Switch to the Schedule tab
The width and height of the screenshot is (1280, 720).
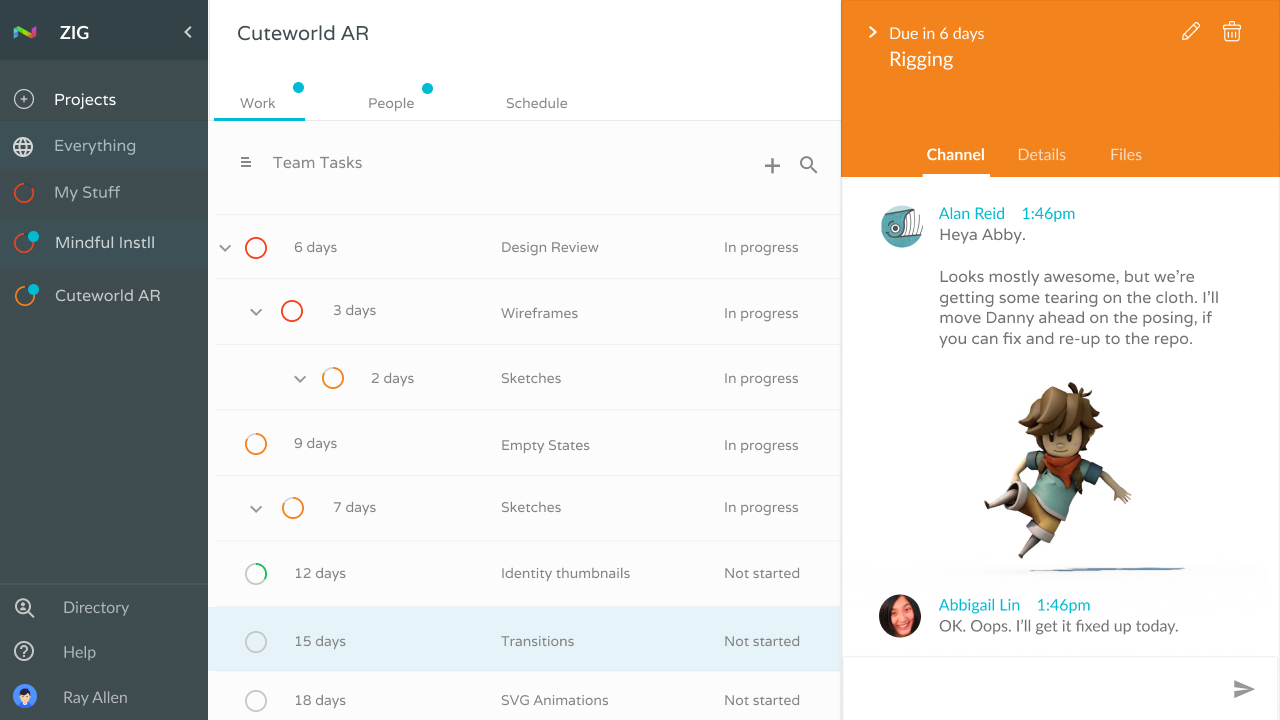[536, 103]
